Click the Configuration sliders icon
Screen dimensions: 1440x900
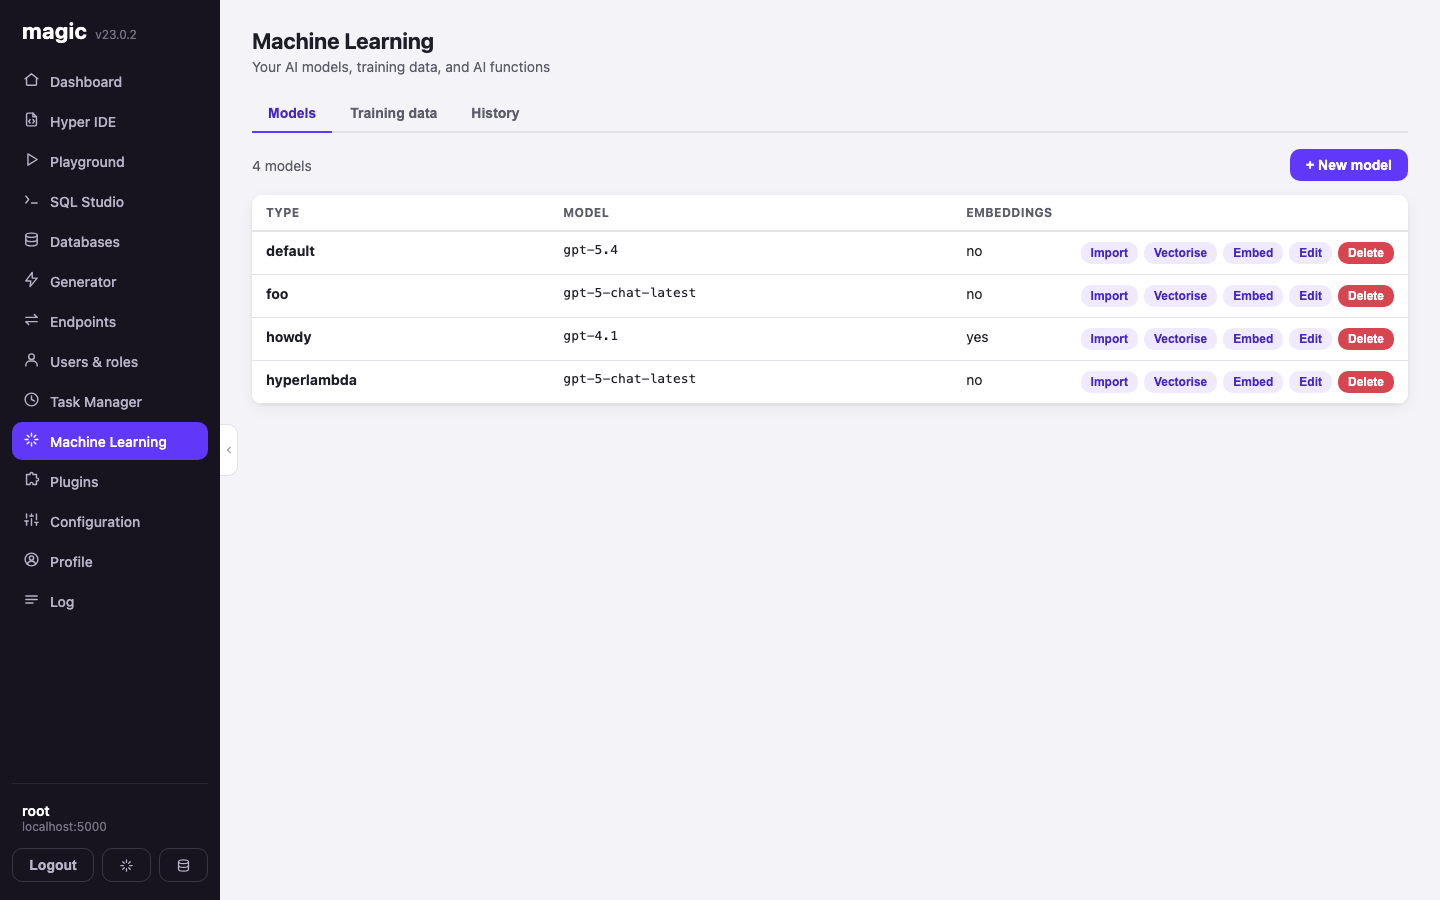pos(31,520)
